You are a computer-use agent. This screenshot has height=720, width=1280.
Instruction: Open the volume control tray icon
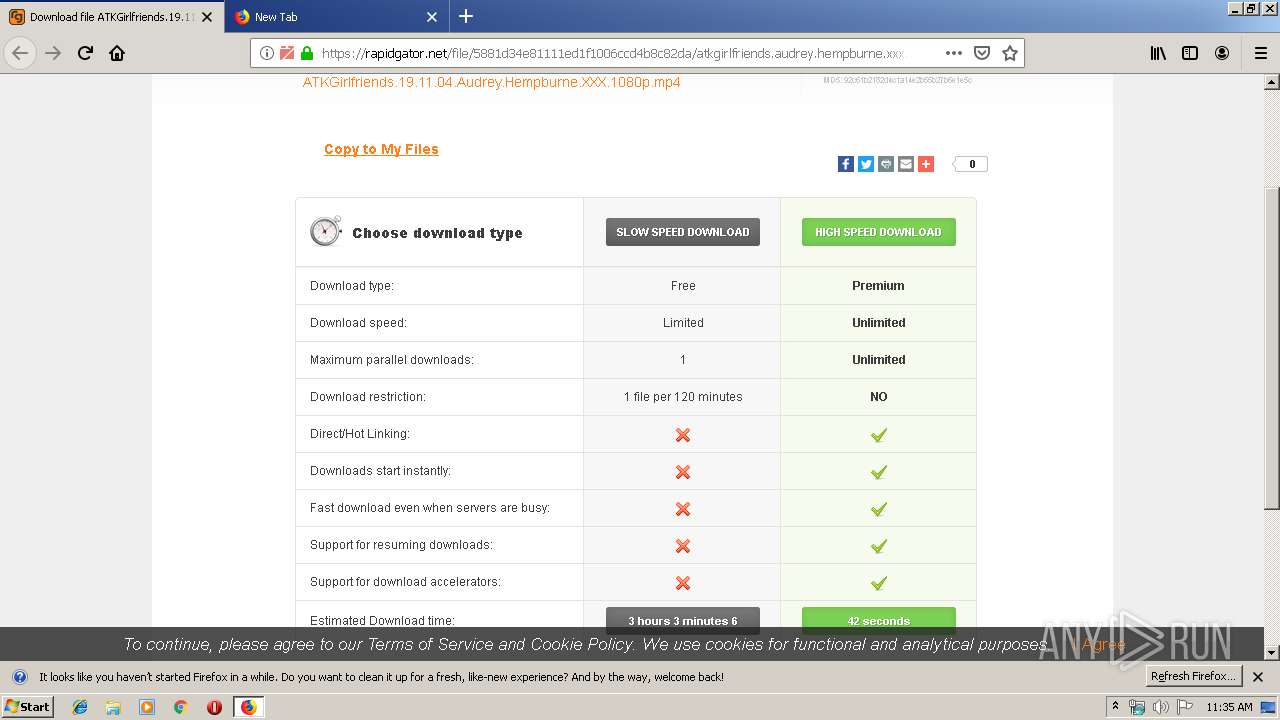(x=1161, y=707)
